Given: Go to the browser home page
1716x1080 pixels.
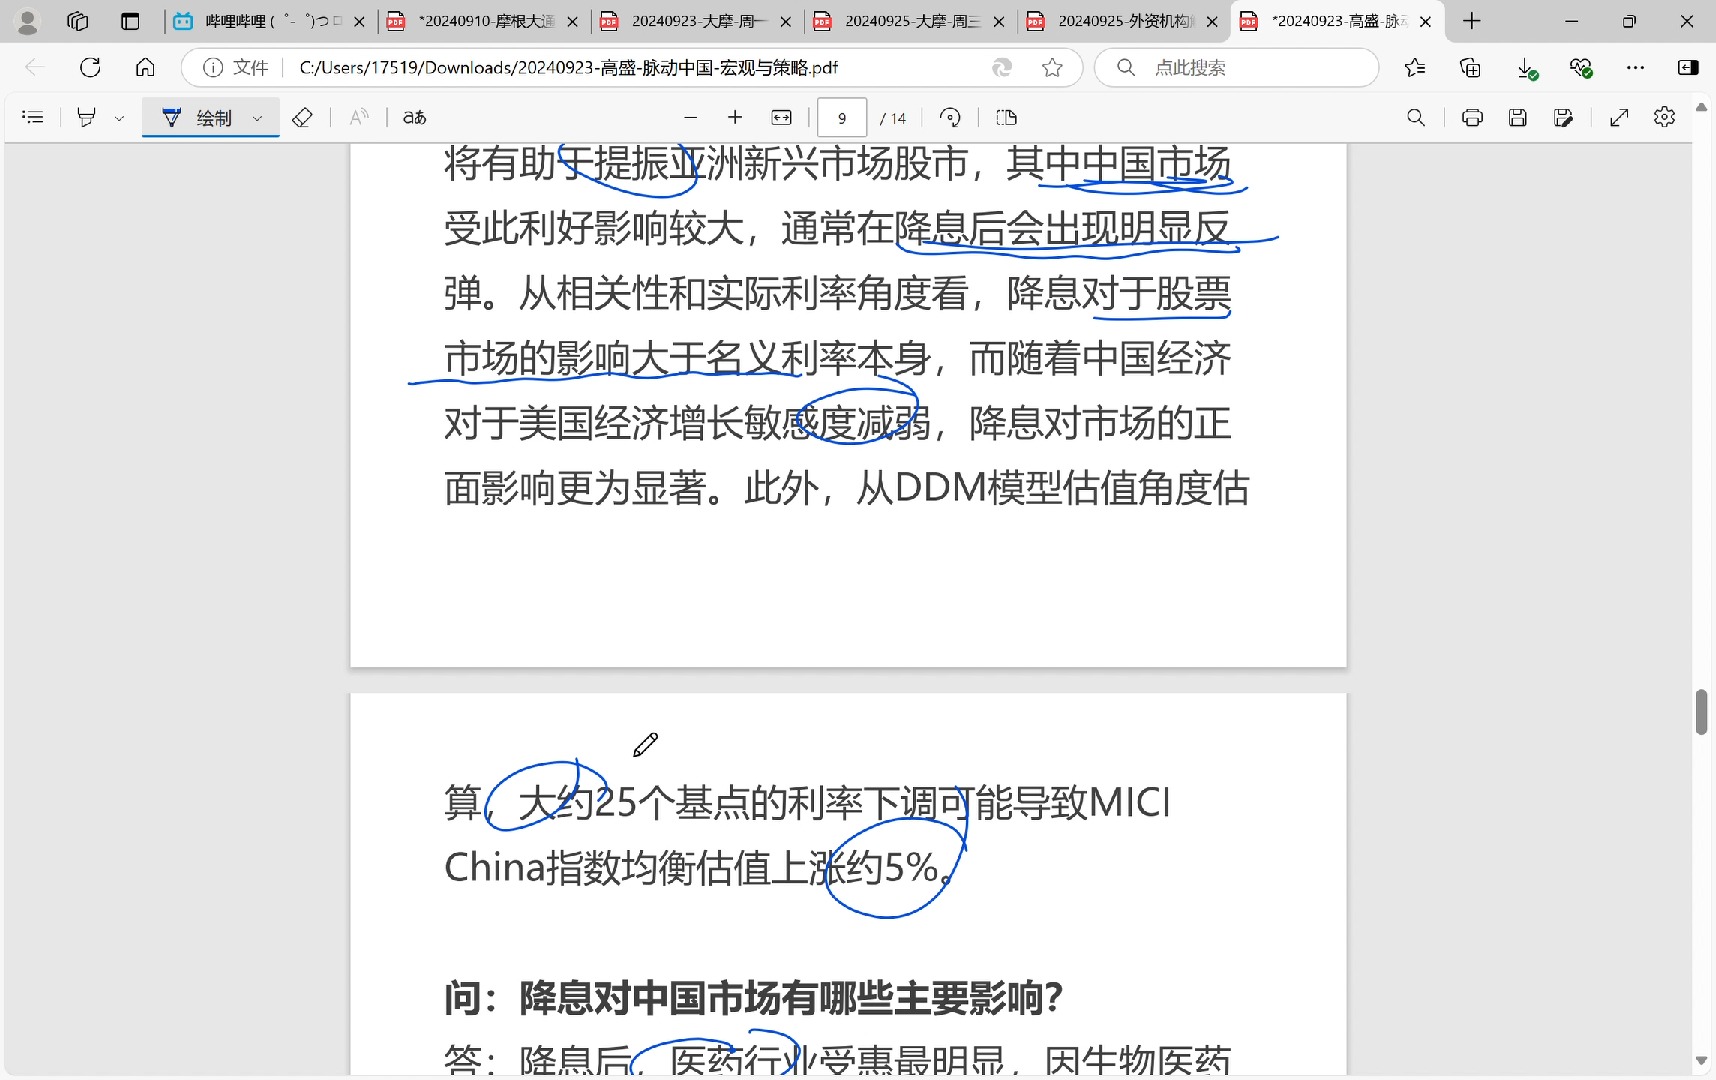Looking at the screenshot, I should [145, 67].
